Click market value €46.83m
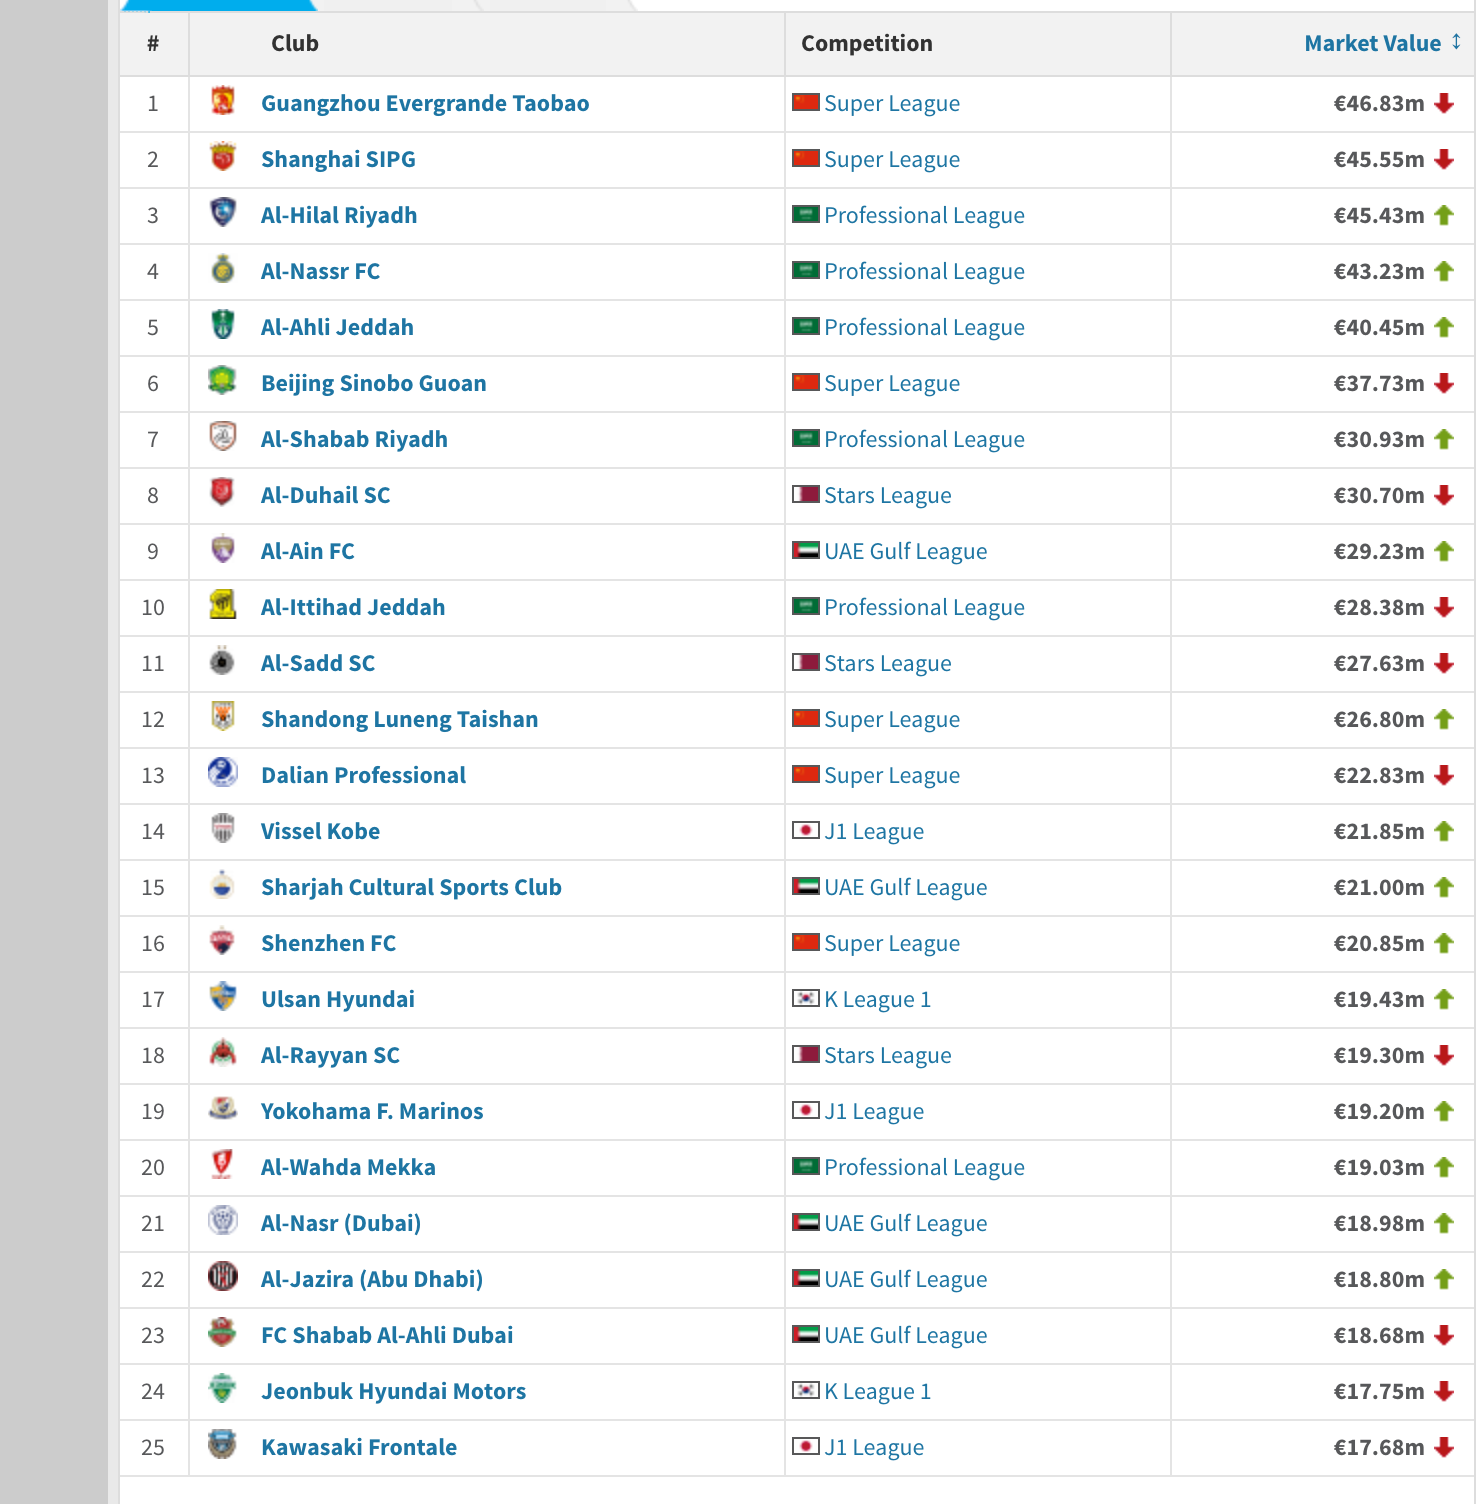 1379,103
